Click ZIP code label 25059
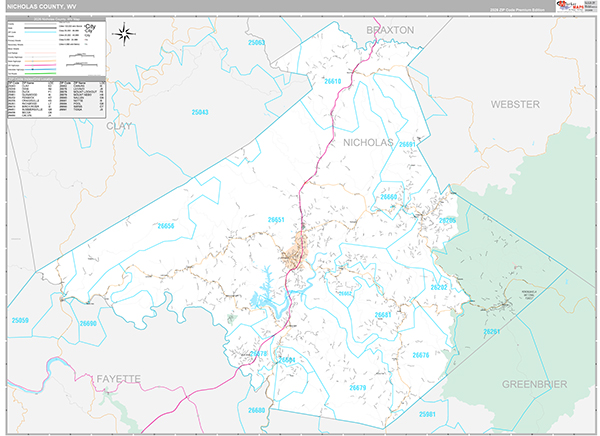Screen dimensions: 600x436 pos(20,320)
